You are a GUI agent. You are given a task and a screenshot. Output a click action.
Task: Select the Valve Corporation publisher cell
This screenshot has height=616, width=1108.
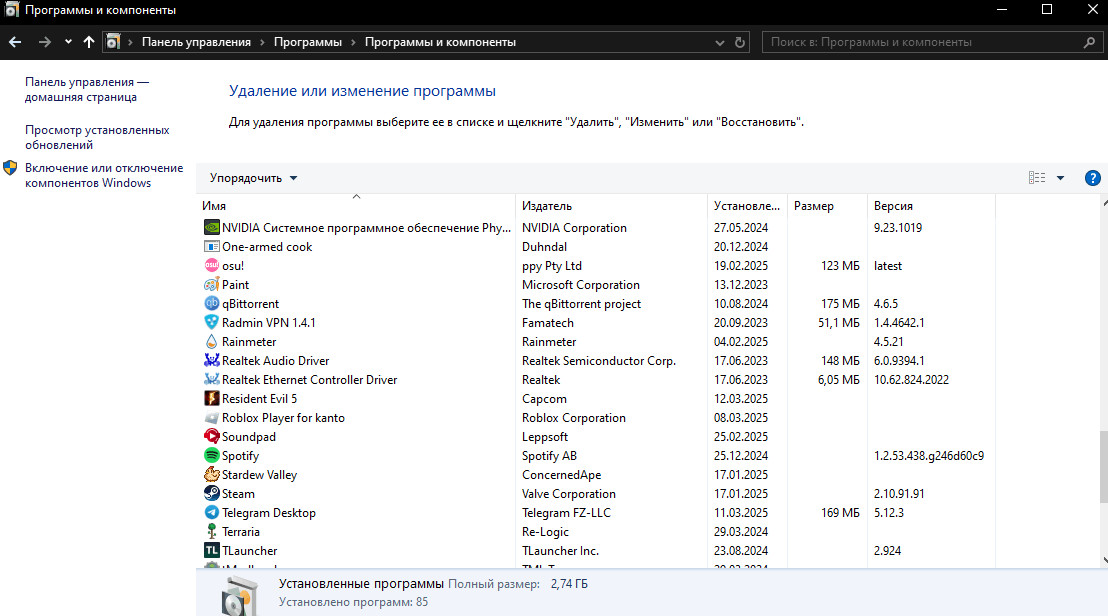click(569, 494)
